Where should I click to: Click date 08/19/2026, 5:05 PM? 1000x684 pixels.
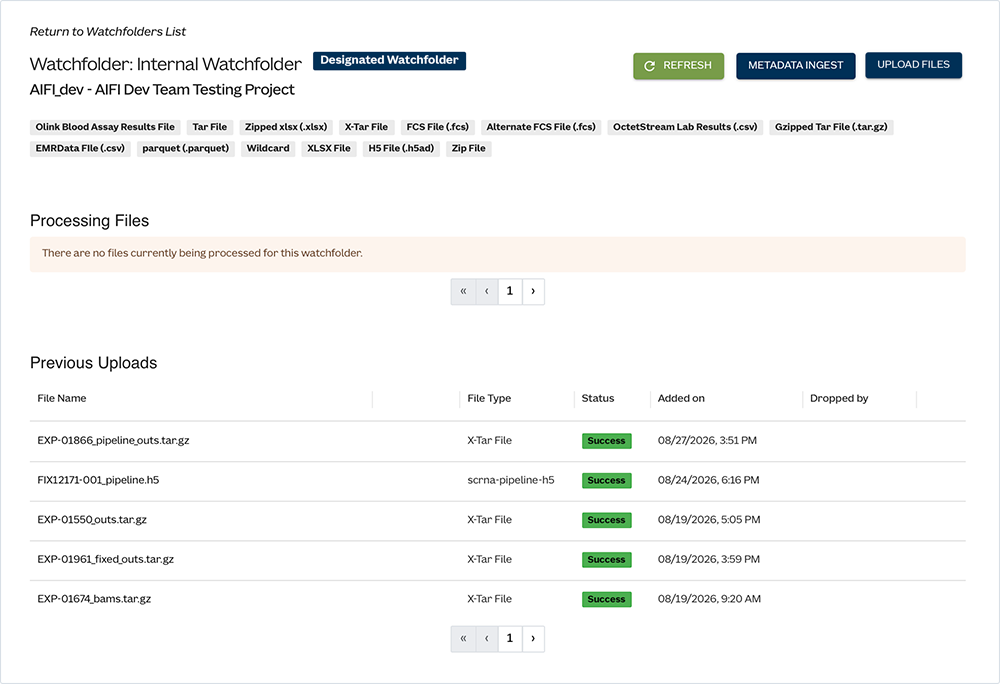click(x=709, y=520)
